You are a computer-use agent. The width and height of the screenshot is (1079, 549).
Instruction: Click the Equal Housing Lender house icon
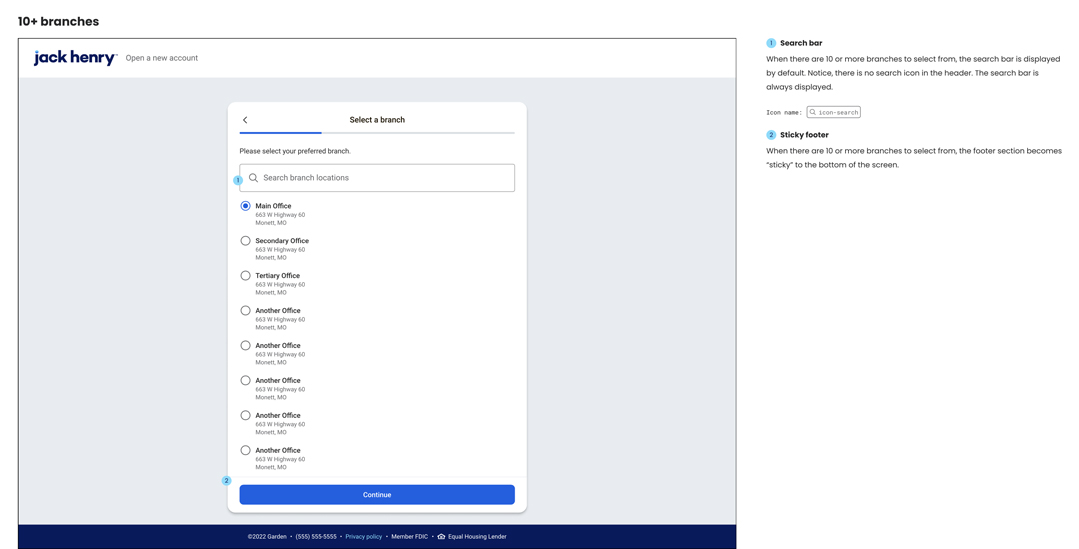click(441, 537)
